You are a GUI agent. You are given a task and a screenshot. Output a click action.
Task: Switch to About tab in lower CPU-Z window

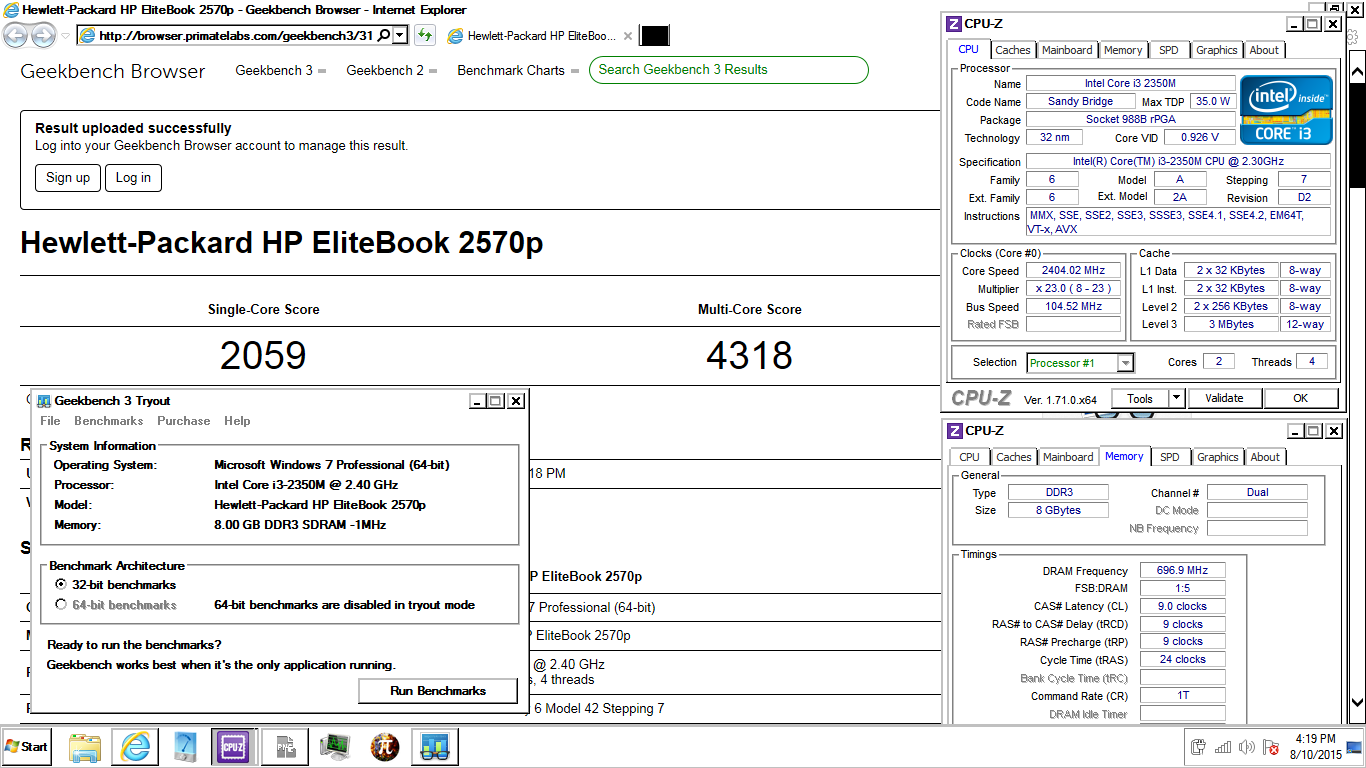(x=1265, y=457)
